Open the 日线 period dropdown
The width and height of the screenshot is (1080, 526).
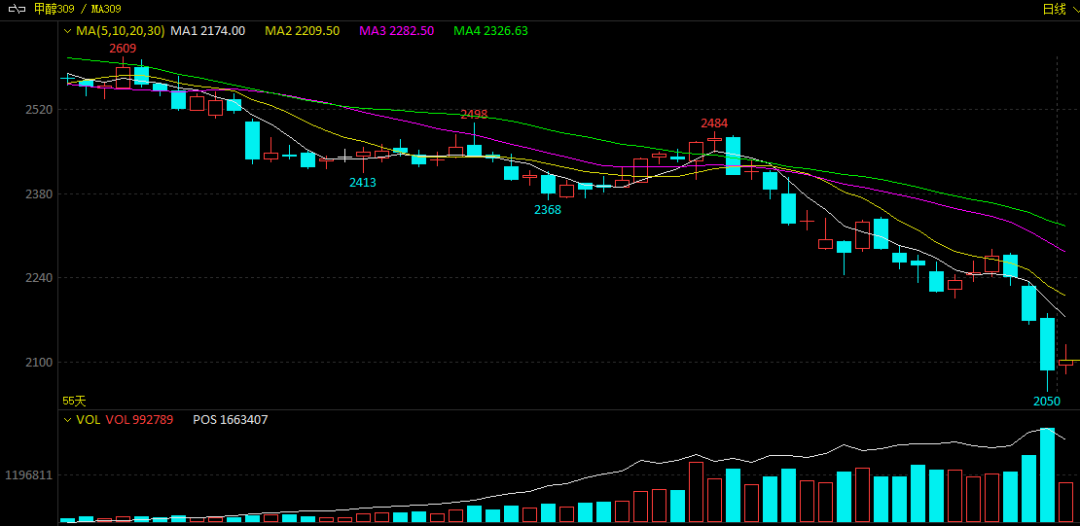pos(1059,9)
